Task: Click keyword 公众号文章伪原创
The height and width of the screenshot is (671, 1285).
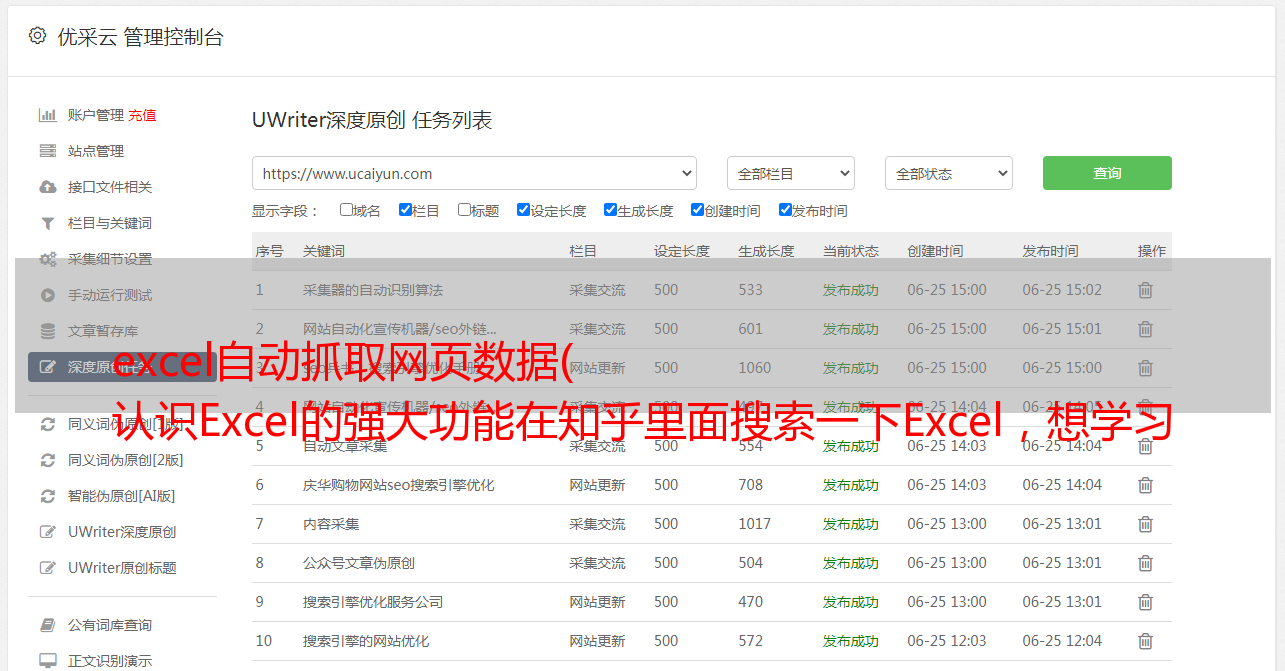Action: point(359,563)
